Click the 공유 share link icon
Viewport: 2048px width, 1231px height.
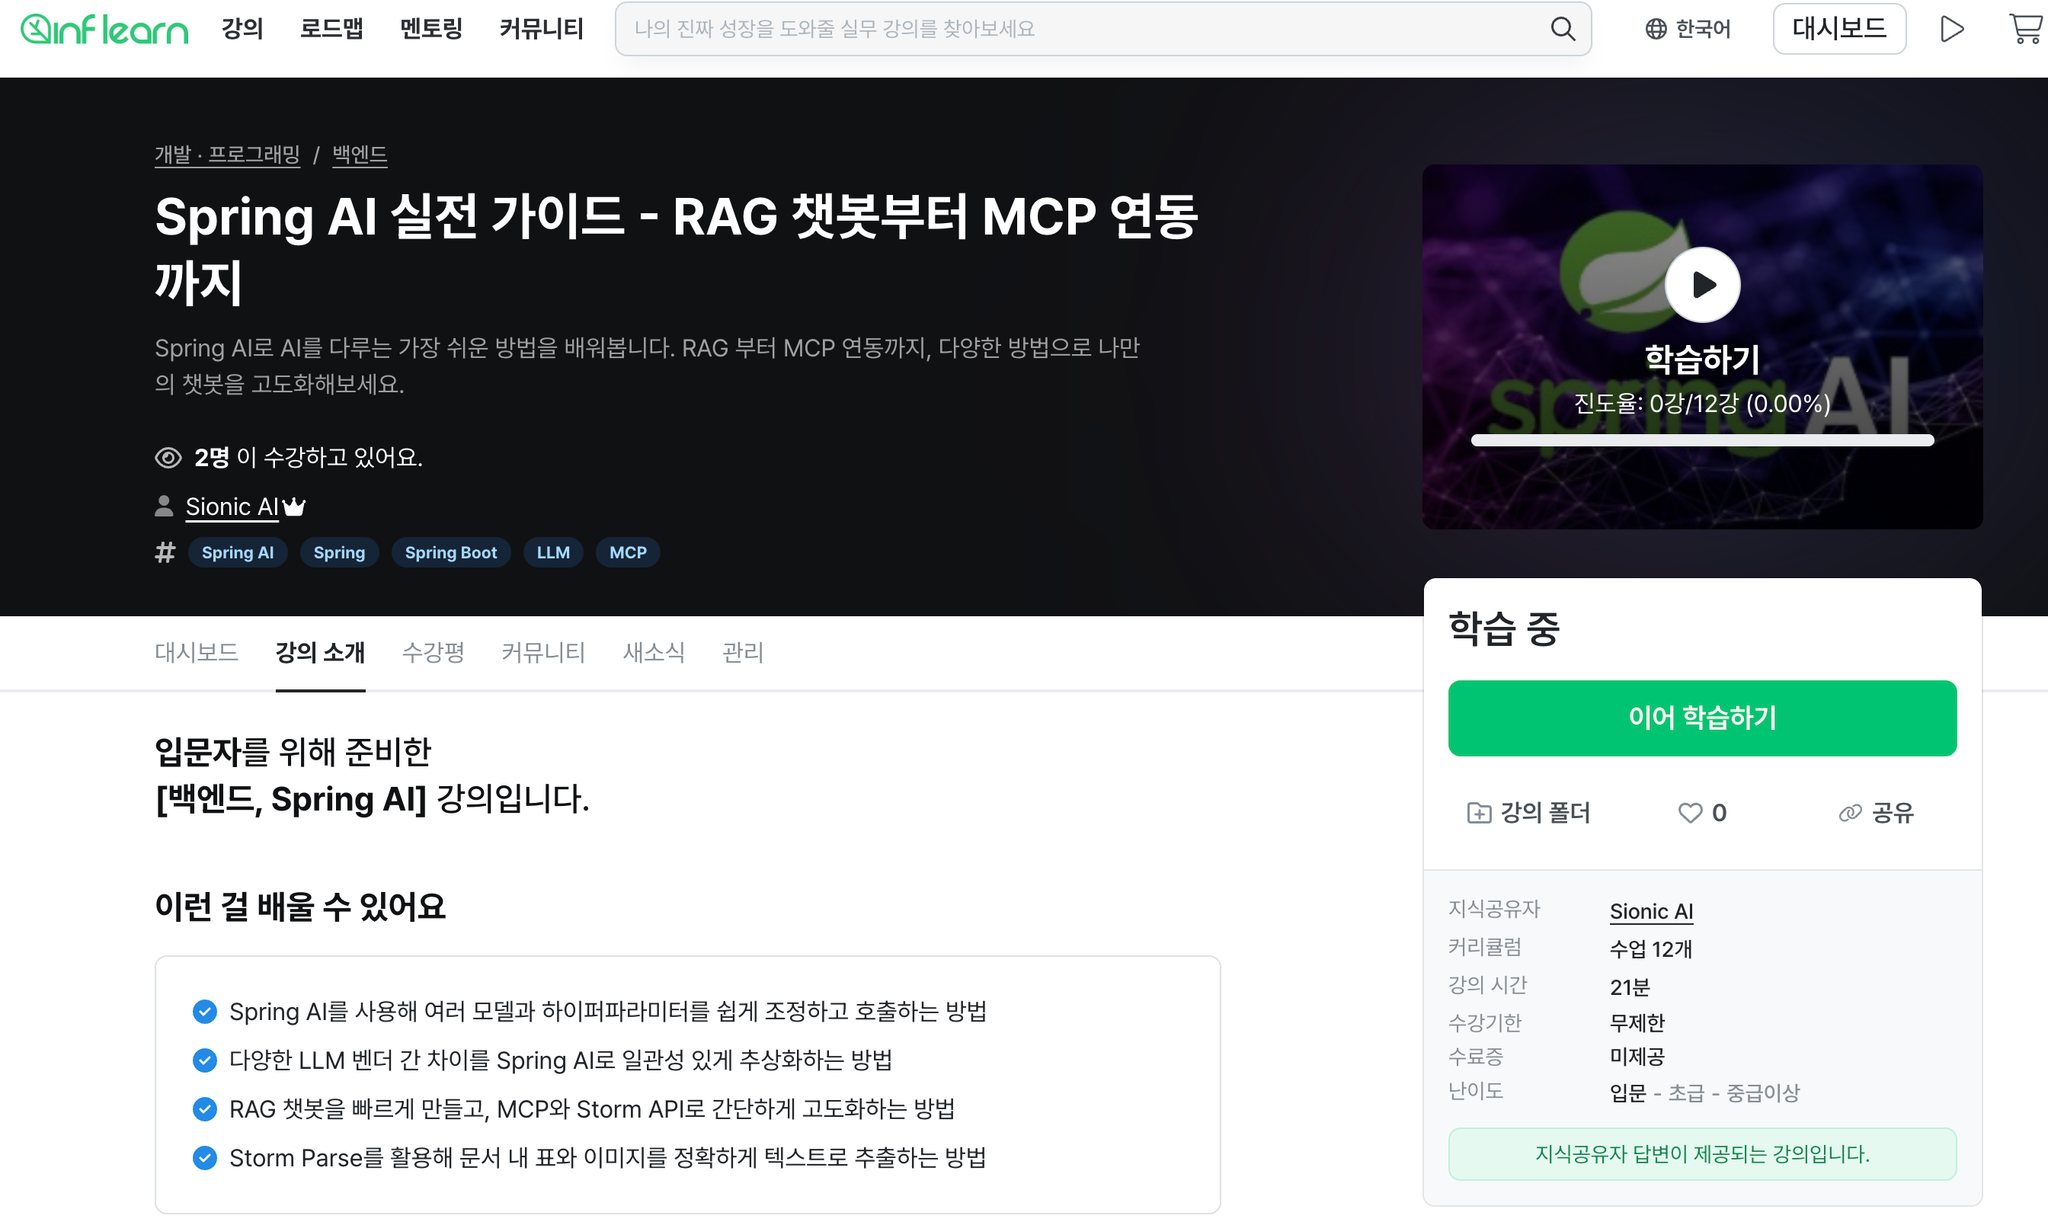point(1850,813)
